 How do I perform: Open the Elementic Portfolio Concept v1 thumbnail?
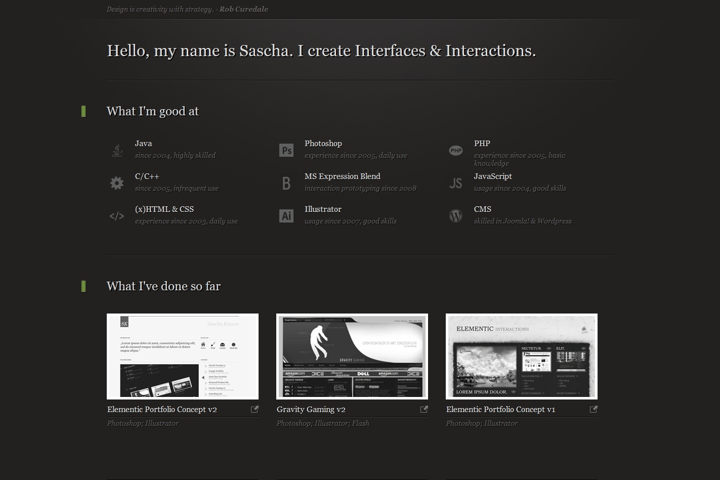[522, 356]
